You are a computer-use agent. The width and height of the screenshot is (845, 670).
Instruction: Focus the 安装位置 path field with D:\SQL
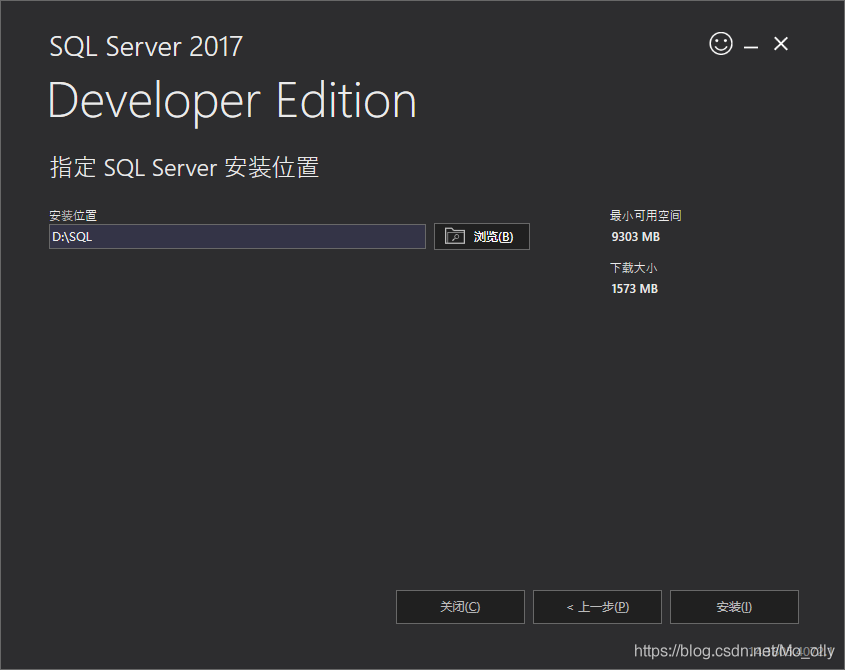click(x=237, y=237)
